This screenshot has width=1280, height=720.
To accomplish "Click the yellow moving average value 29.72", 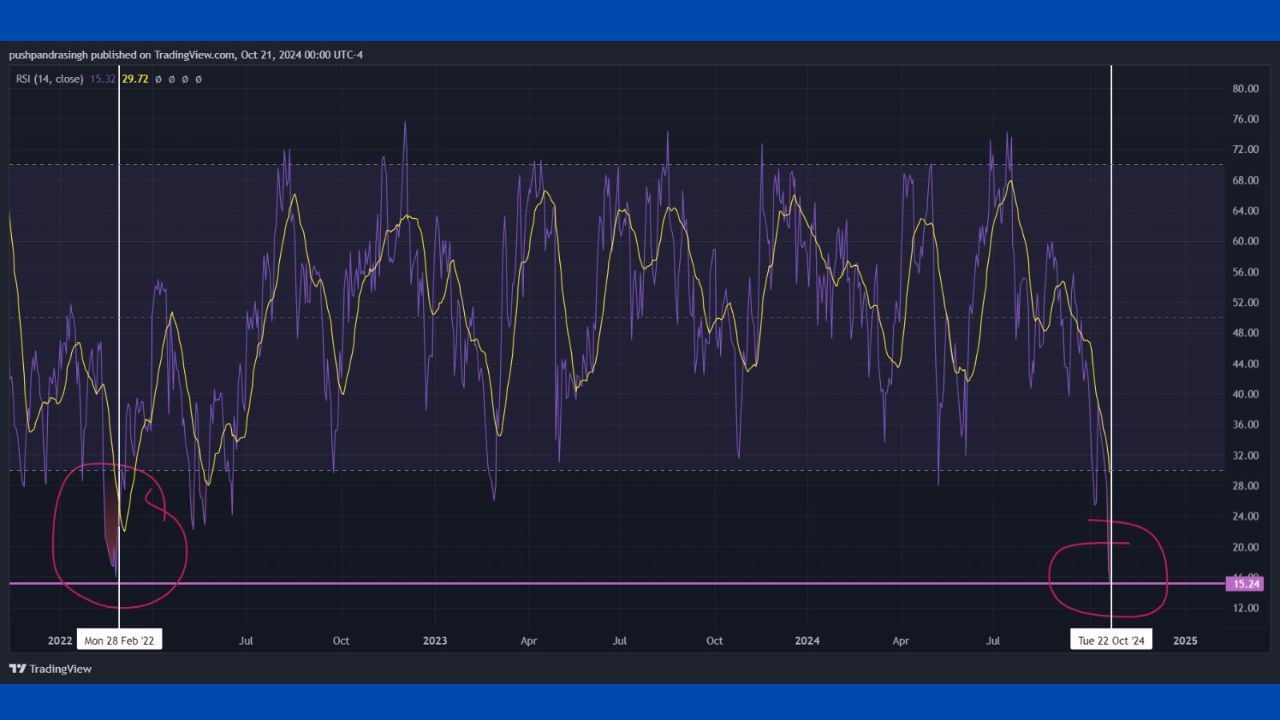I will (135, 79).
